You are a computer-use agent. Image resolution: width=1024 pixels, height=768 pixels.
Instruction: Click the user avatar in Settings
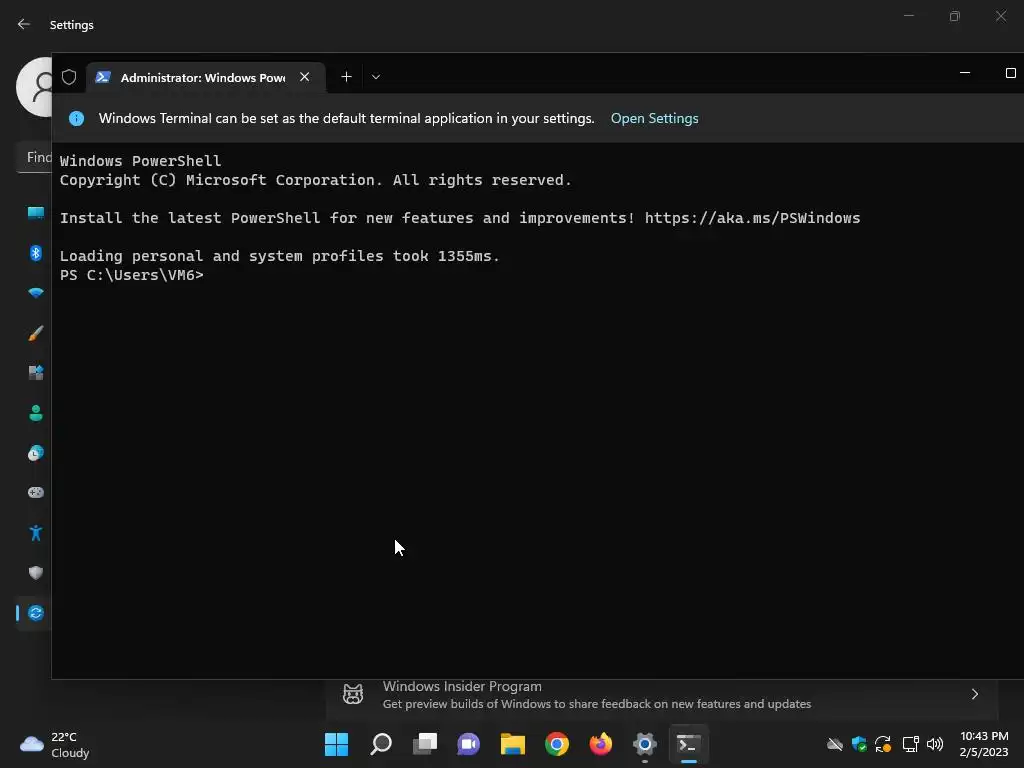pos(34,87)
